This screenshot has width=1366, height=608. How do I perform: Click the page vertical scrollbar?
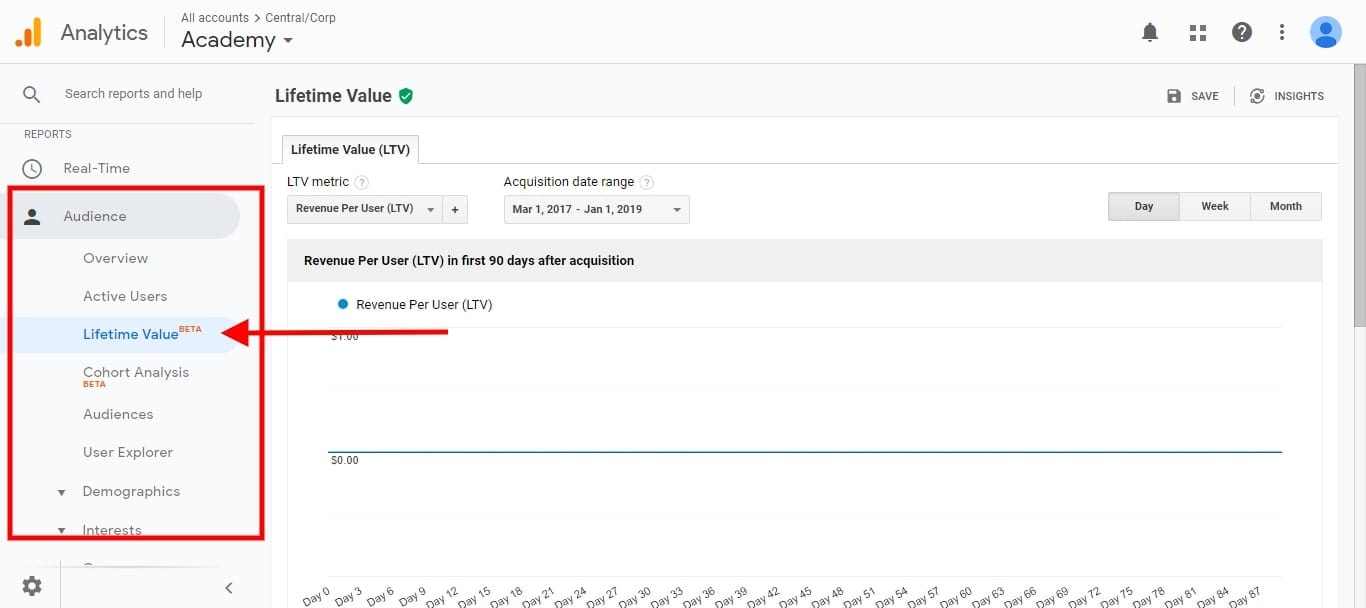point(1358,200)
